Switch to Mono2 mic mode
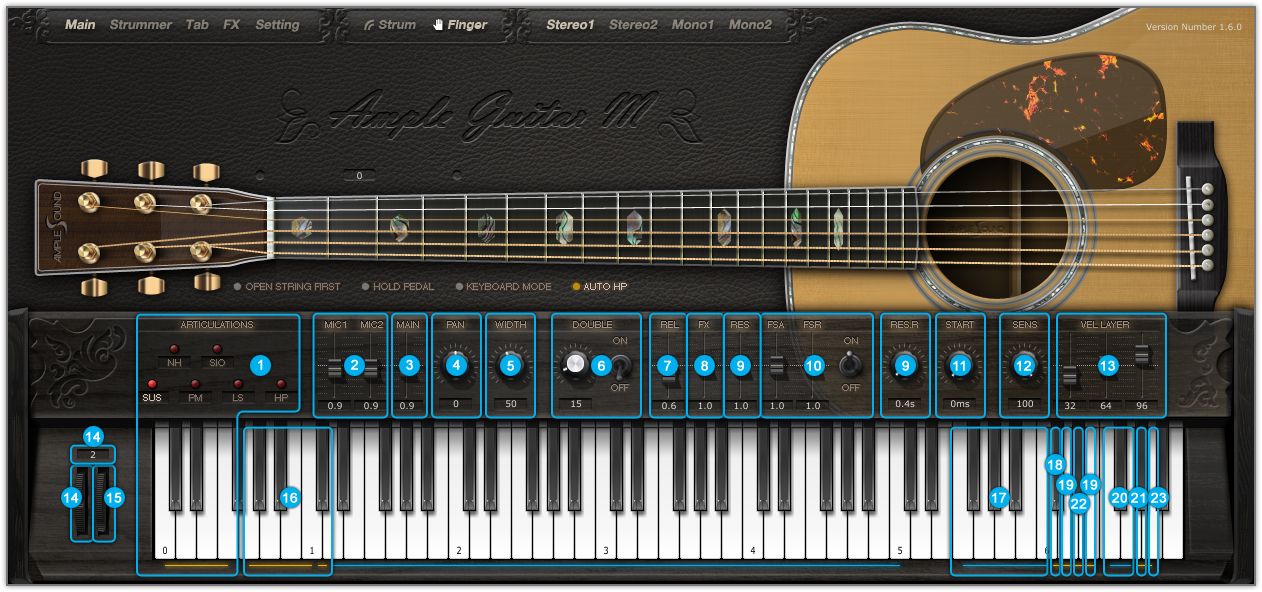This screenshot has height=592, width=1262. pyautogui.click(x=750, y=25)
